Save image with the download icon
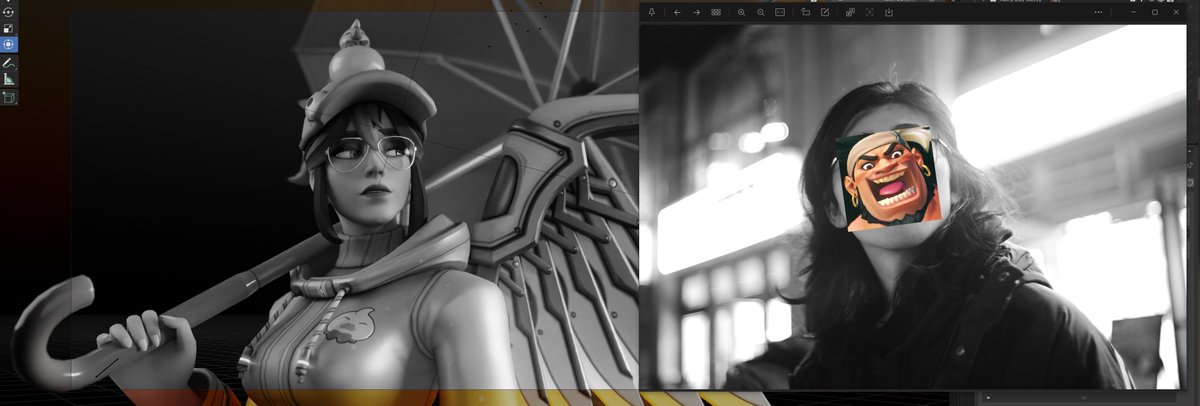 (x=889, y=12)
